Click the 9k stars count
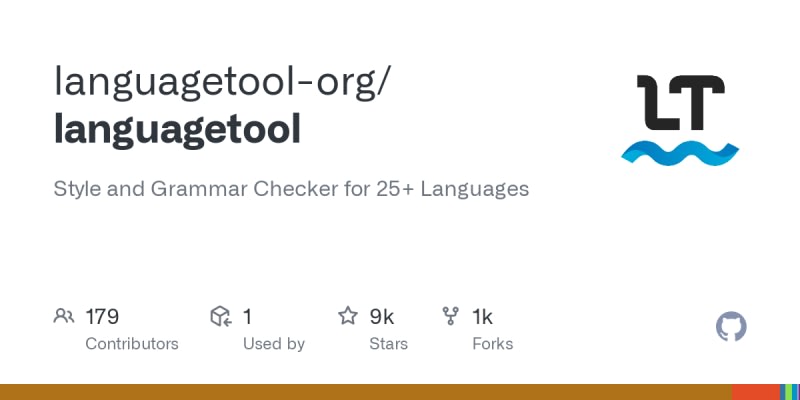800x400 pixels. (x=382, y=317)
